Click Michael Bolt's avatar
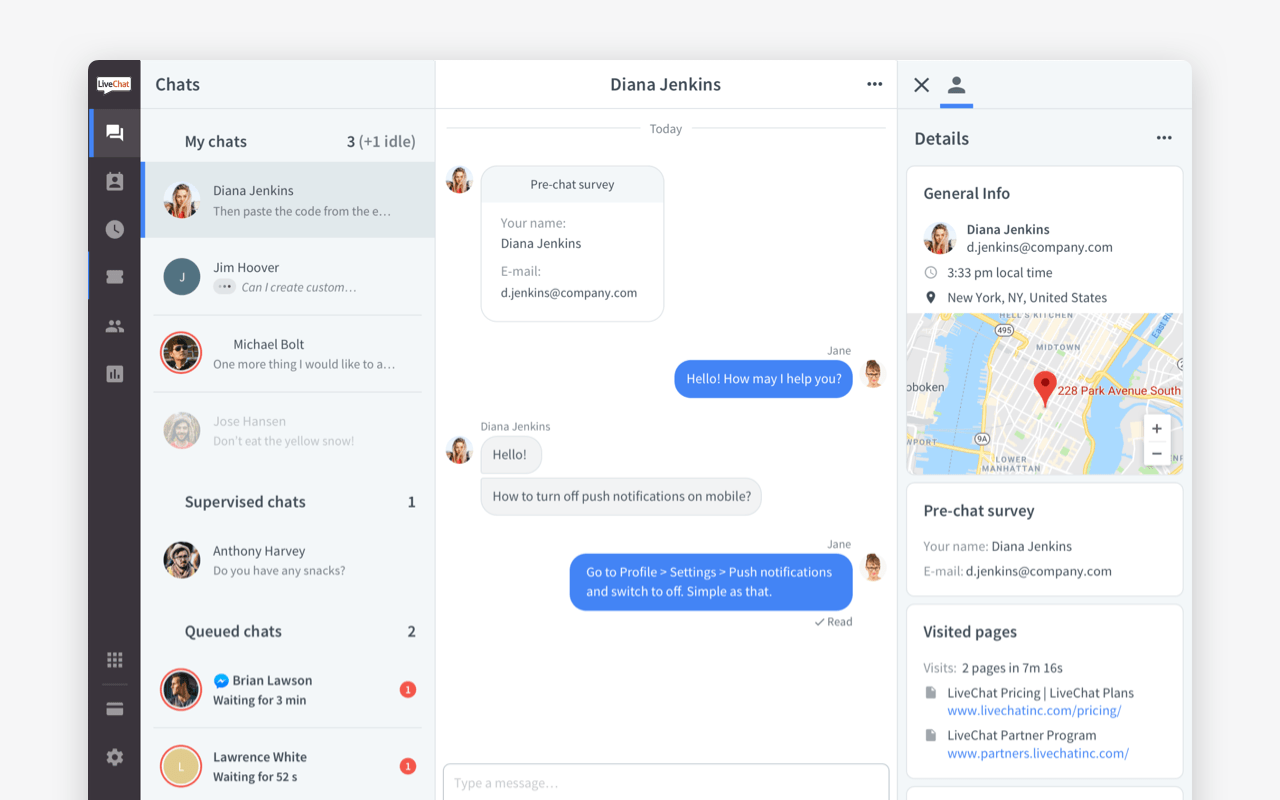Viewport: 1280px width, 800px height. pyautogui.click(x=181, y=353)
